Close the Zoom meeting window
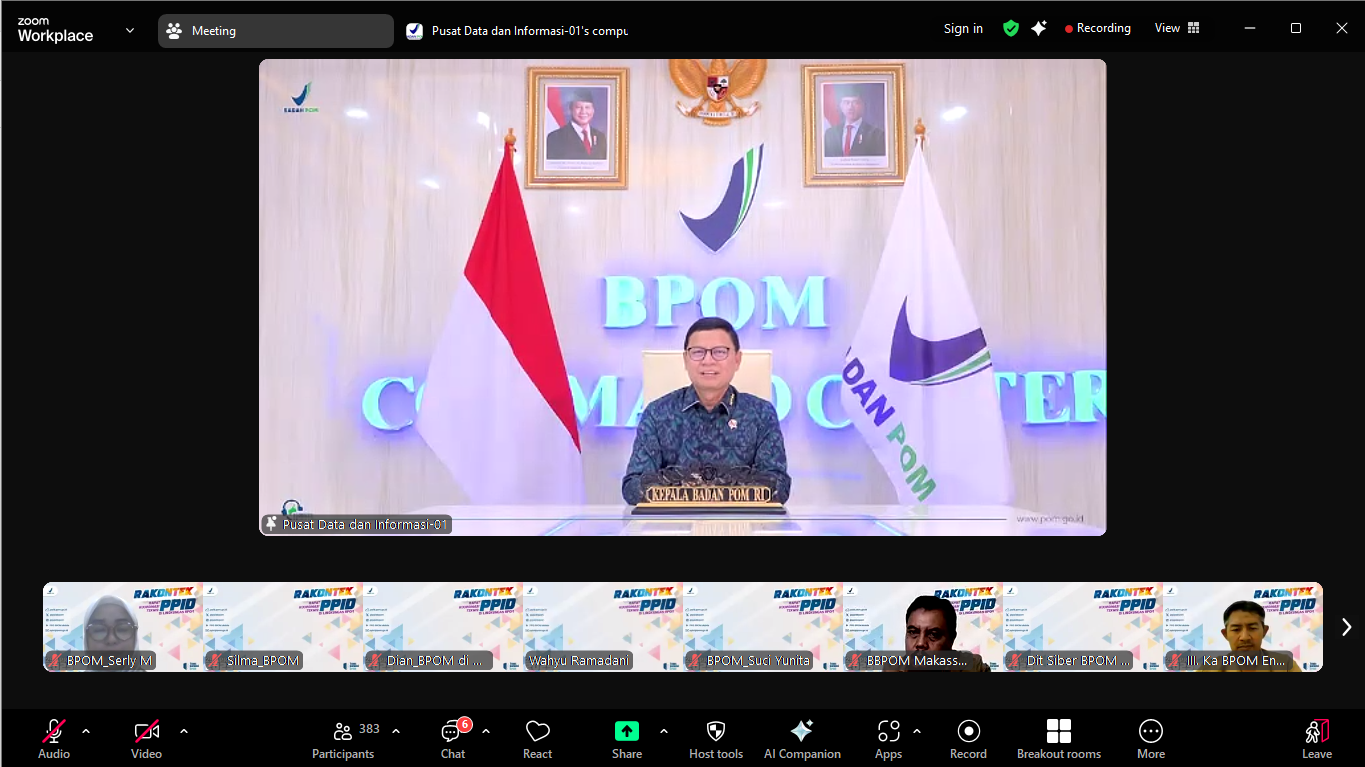Screen dimensions: 1365x767 coord(1342,28)
